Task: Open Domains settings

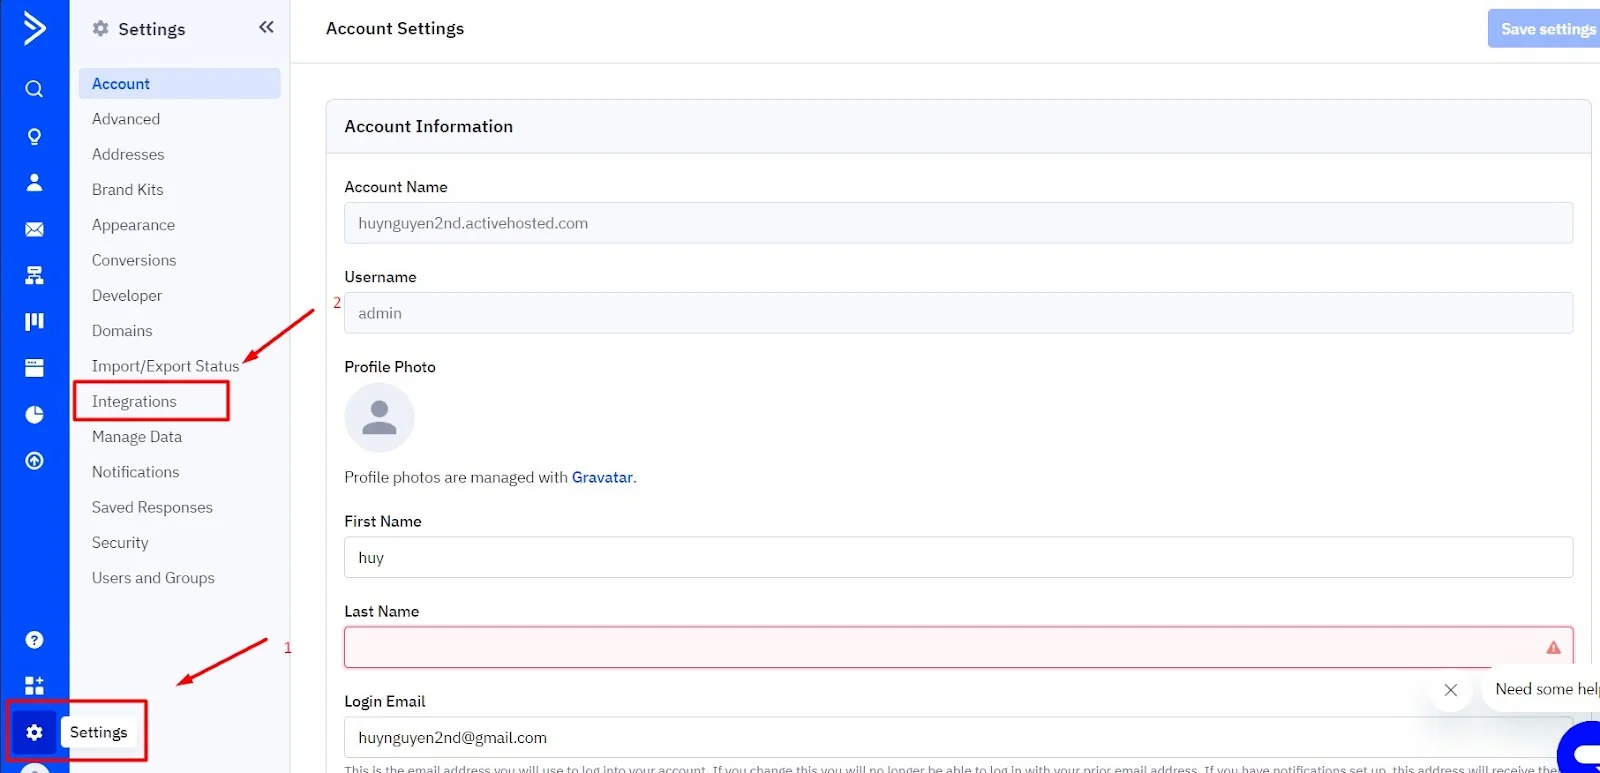Action: [x=122, y=331]
